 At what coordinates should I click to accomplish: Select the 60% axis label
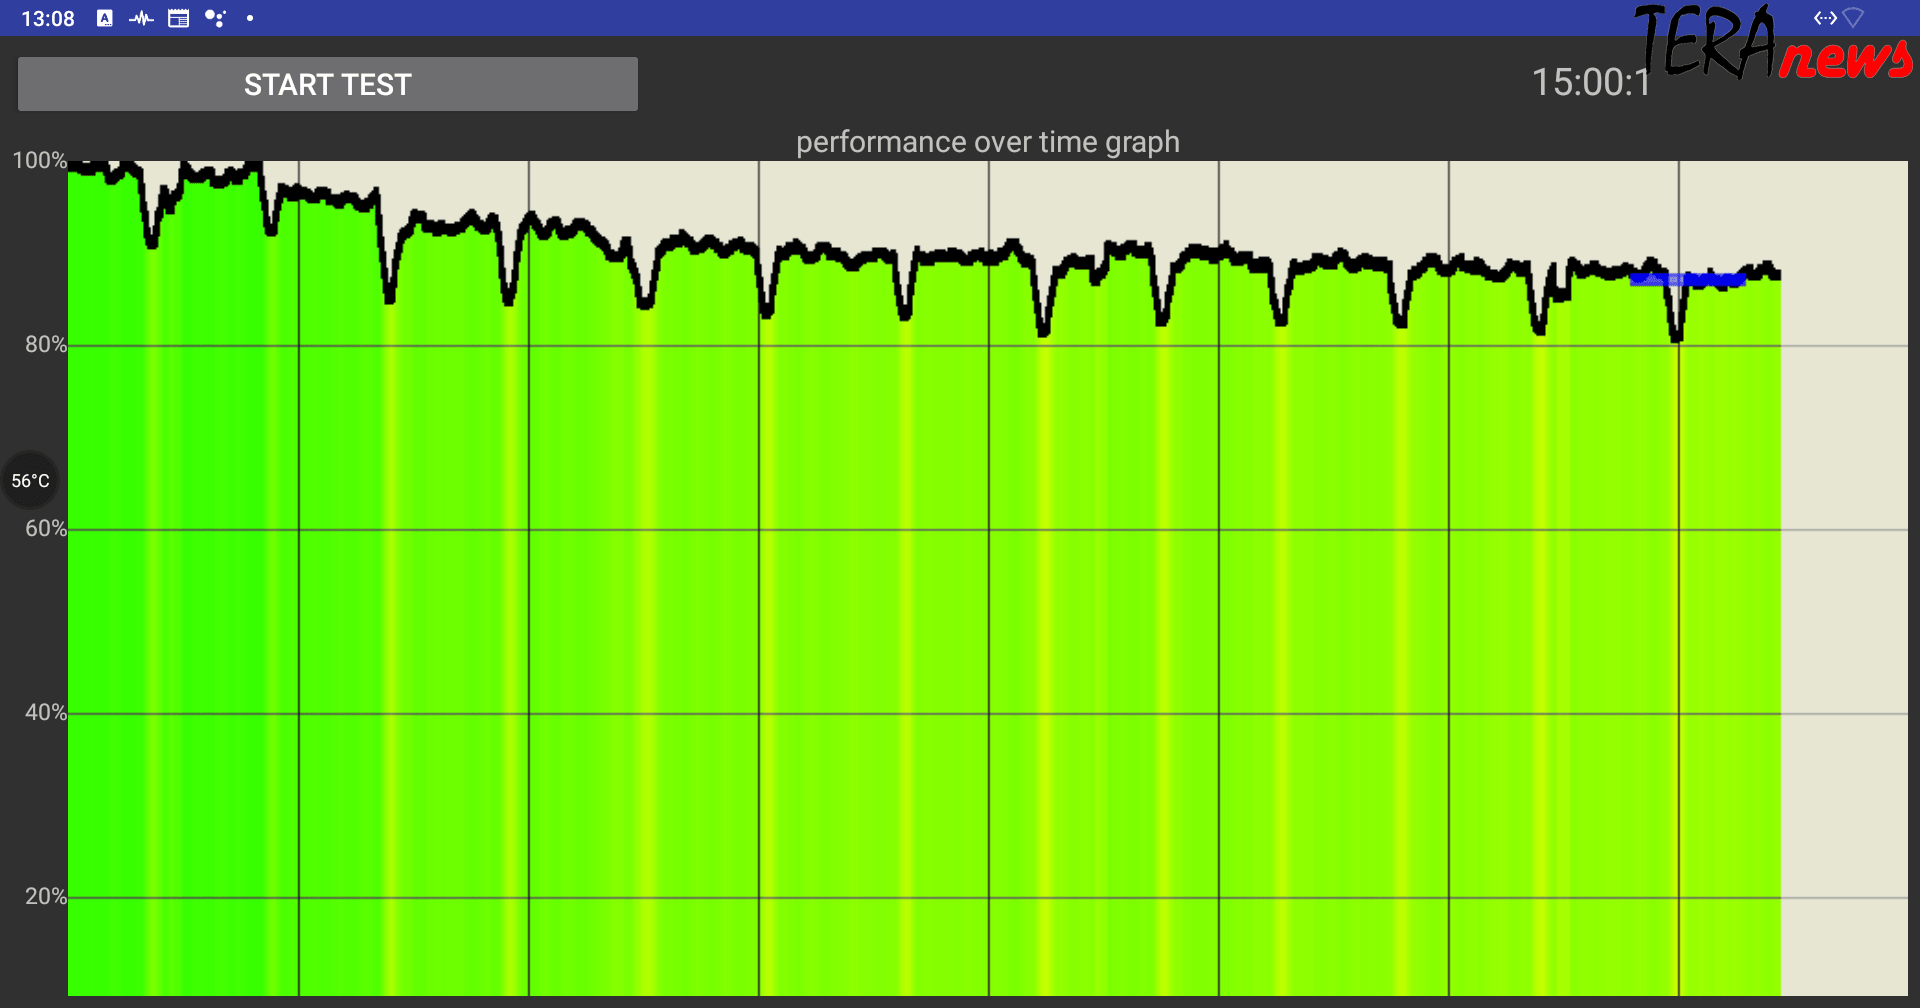tap(45, 529)
